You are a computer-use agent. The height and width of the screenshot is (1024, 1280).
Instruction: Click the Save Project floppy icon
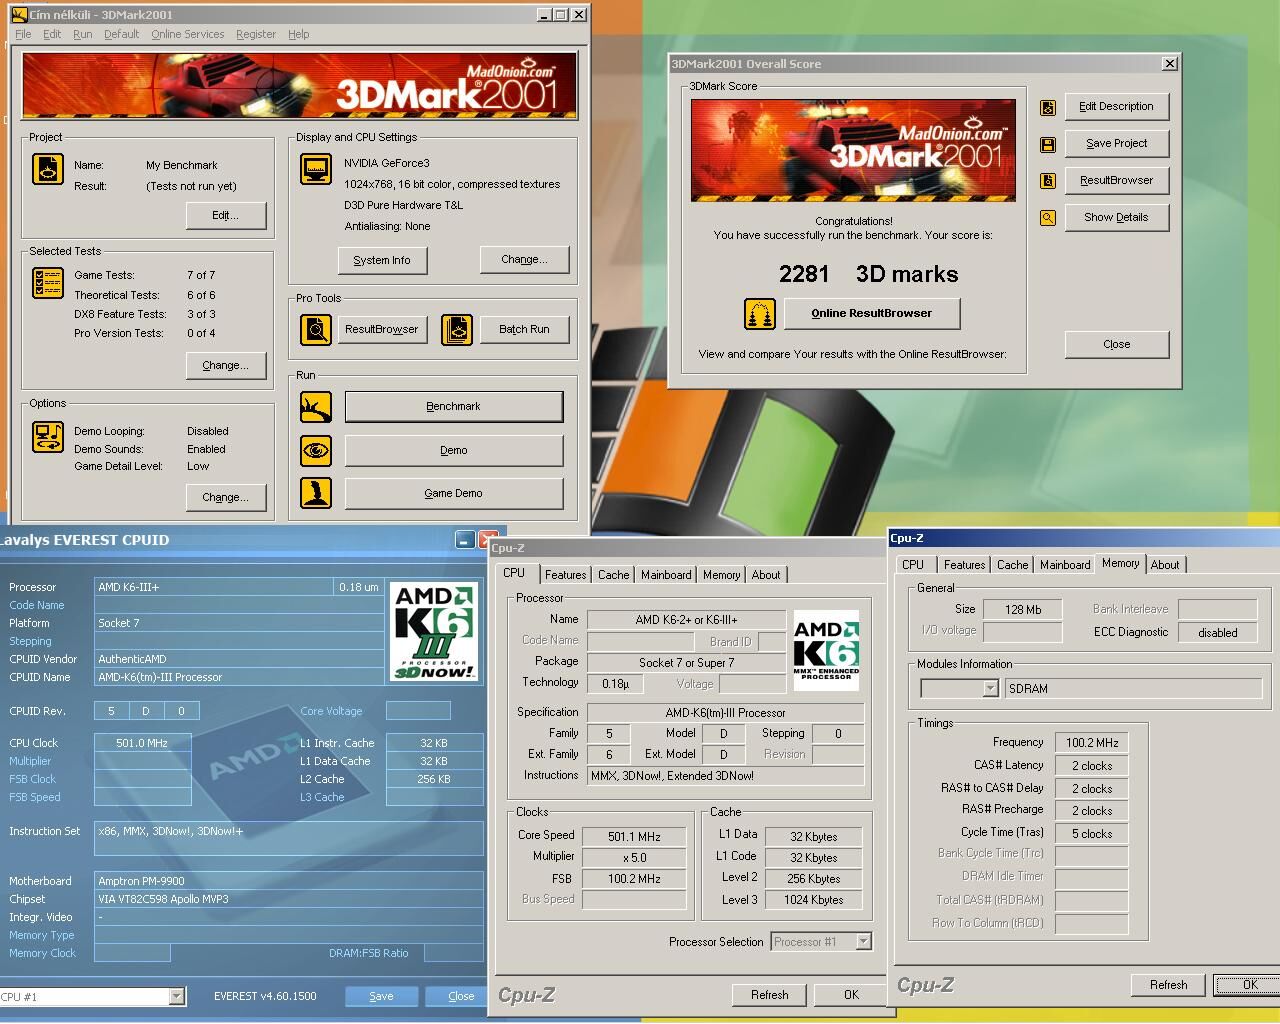tap(1048, 144)
